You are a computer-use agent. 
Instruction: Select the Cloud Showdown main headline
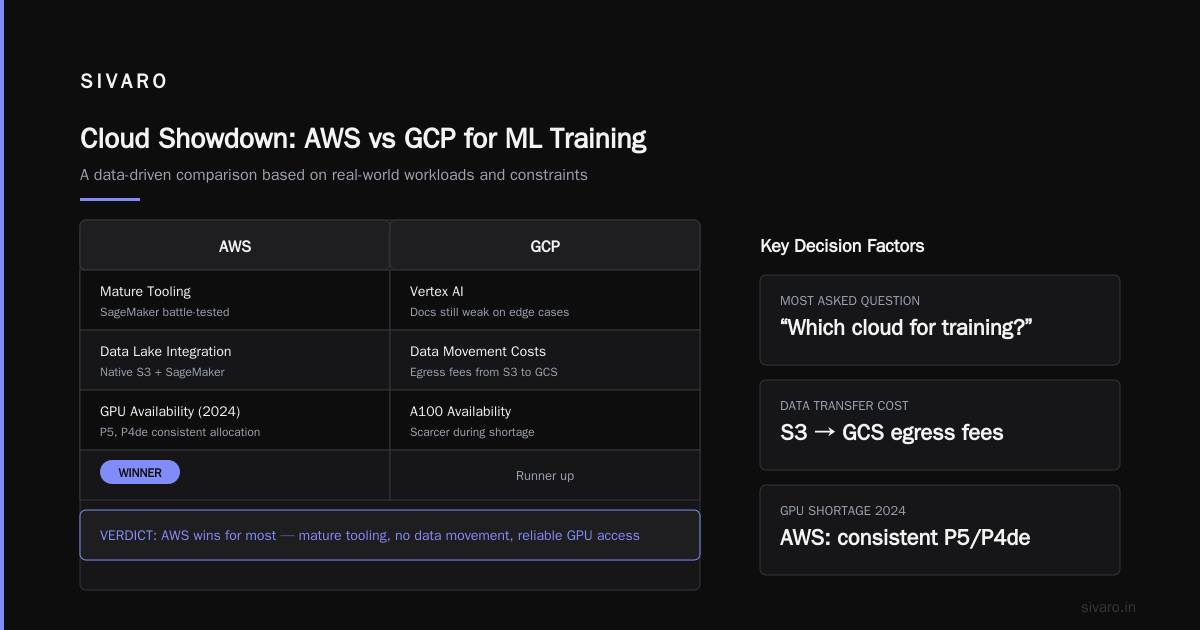pos(363,138)
